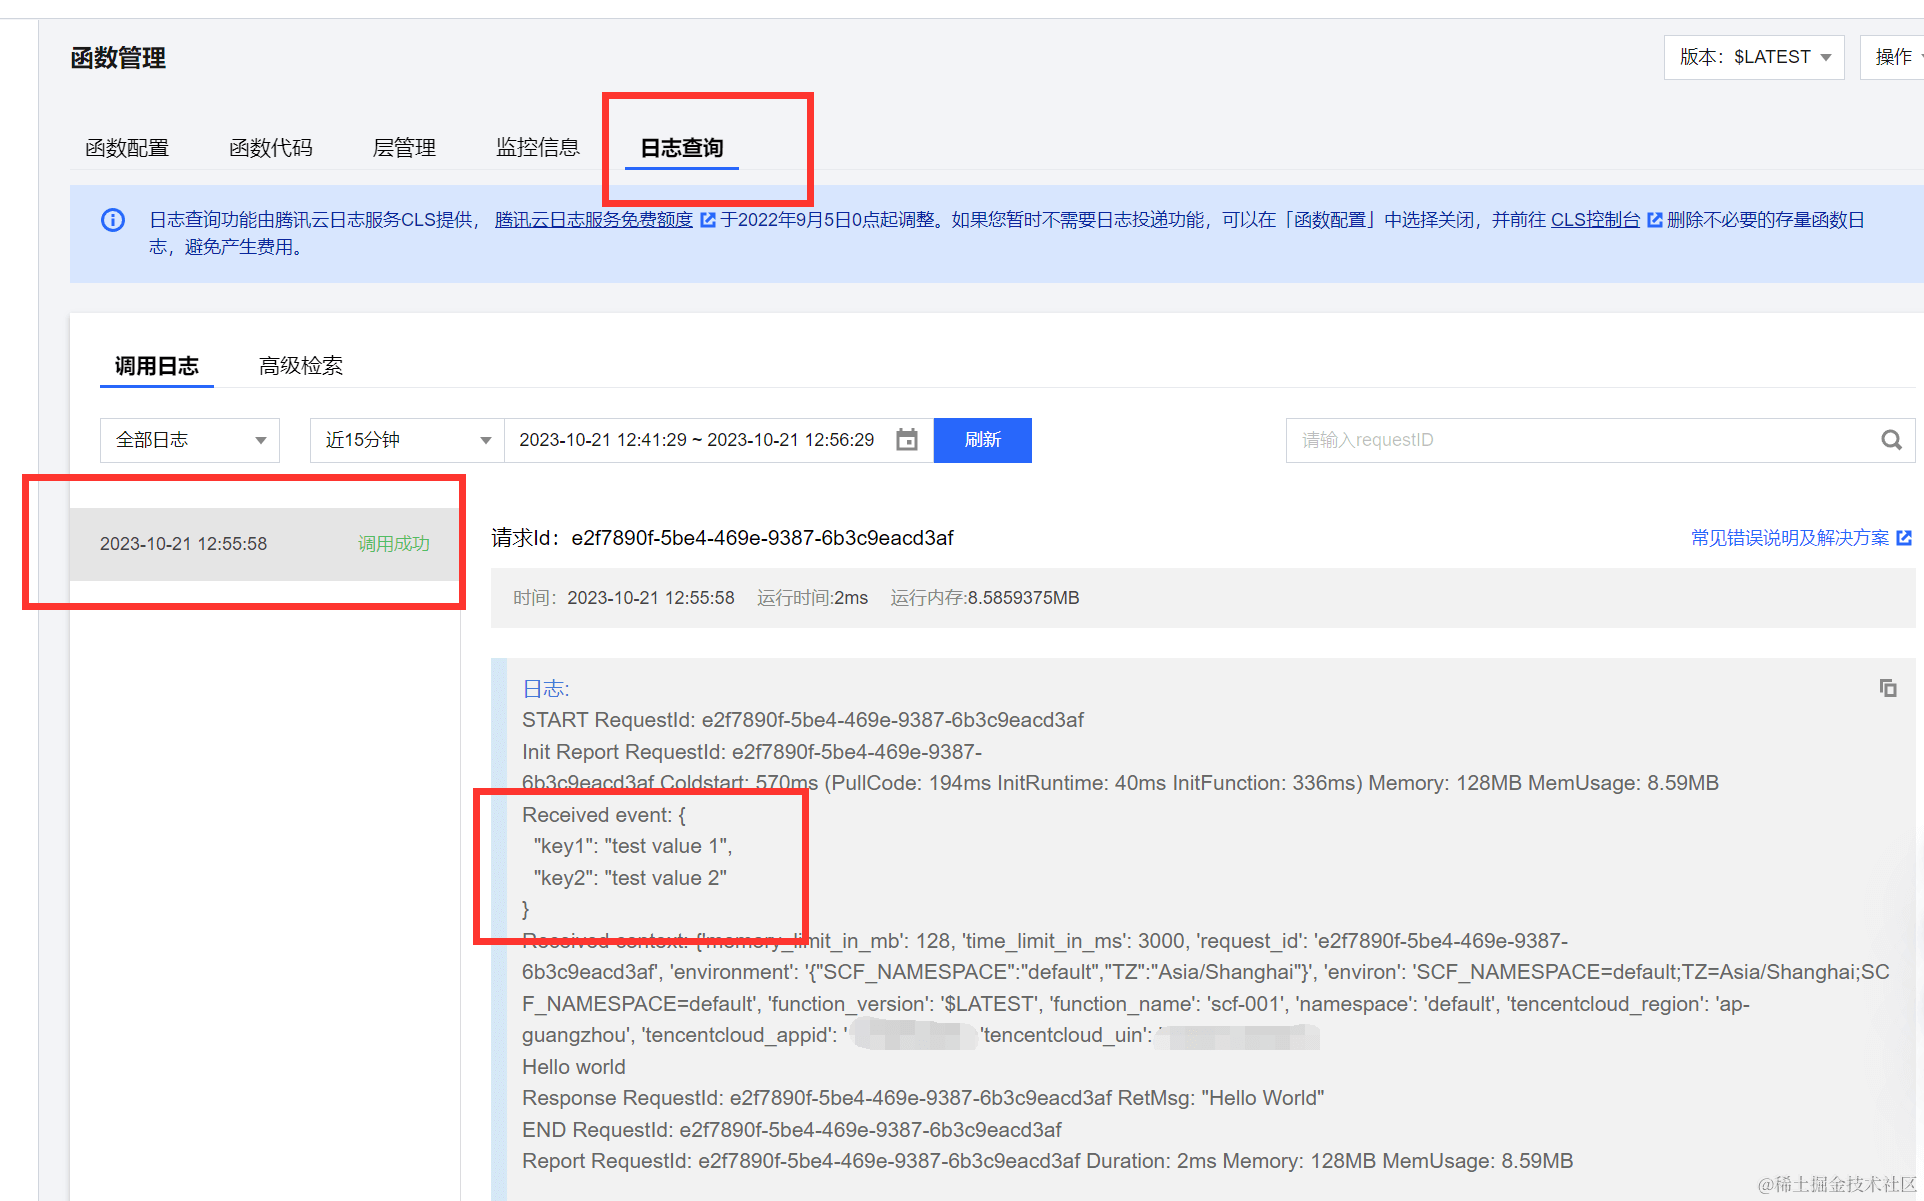Switch to the 函数配置 tab
The width and height of the screenshot is (1924, 1201).
click(x=127, y=148)
